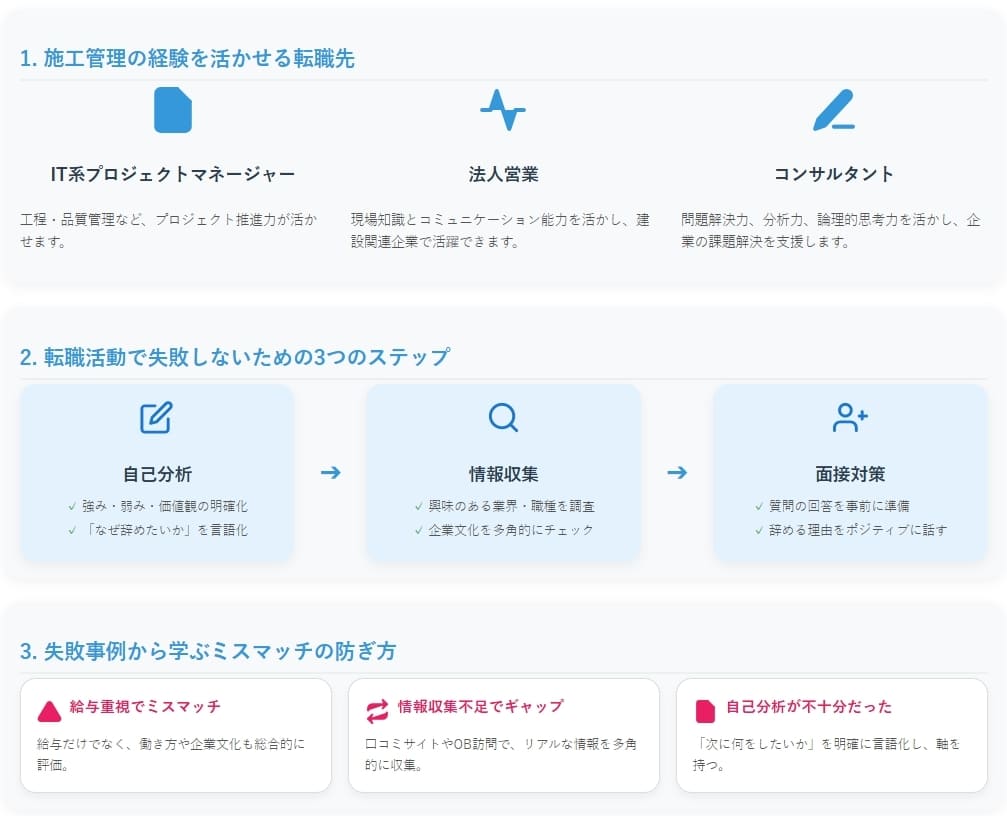Screen dimensions: 1007x816
Task: Click text 質問の回答を事前に準備
Action: (x=839, y=507)
